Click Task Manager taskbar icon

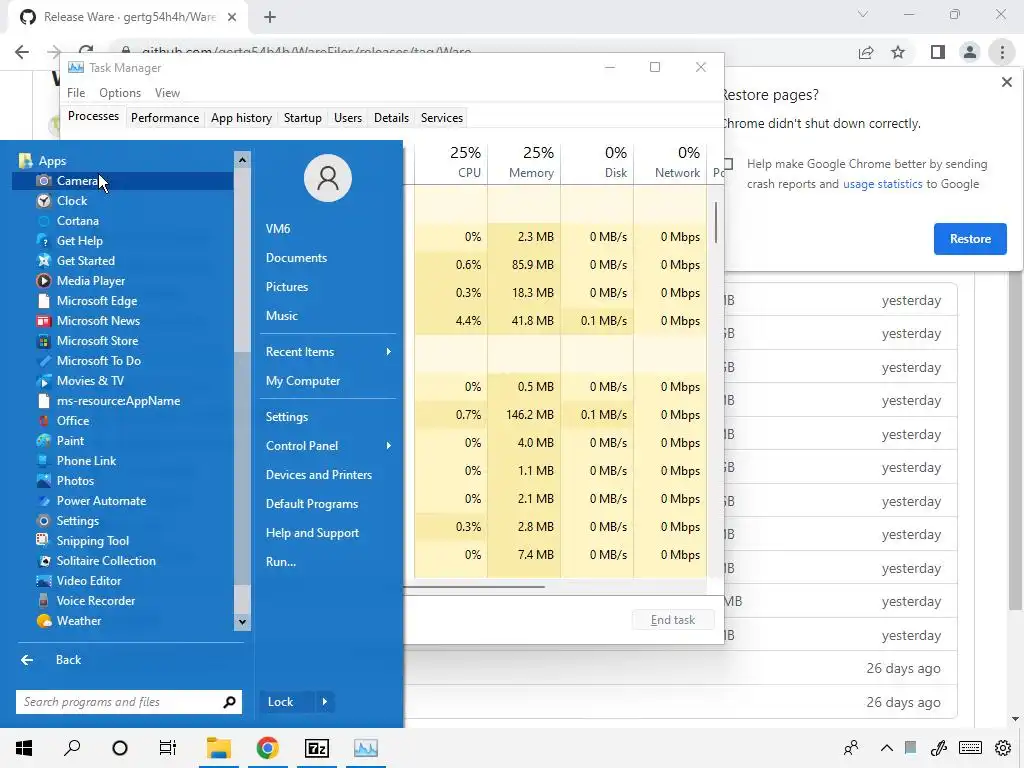click(x=366, y=748)
